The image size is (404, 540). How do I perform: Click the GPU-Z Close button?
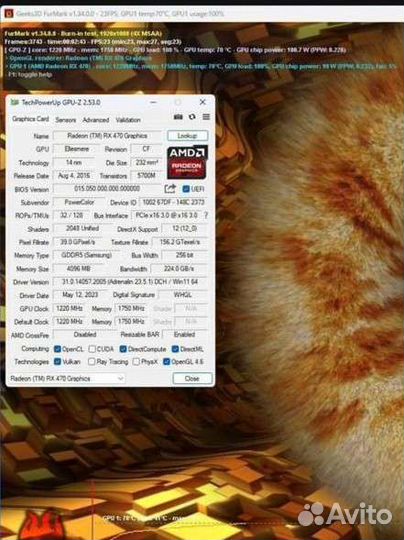(192, 378)
